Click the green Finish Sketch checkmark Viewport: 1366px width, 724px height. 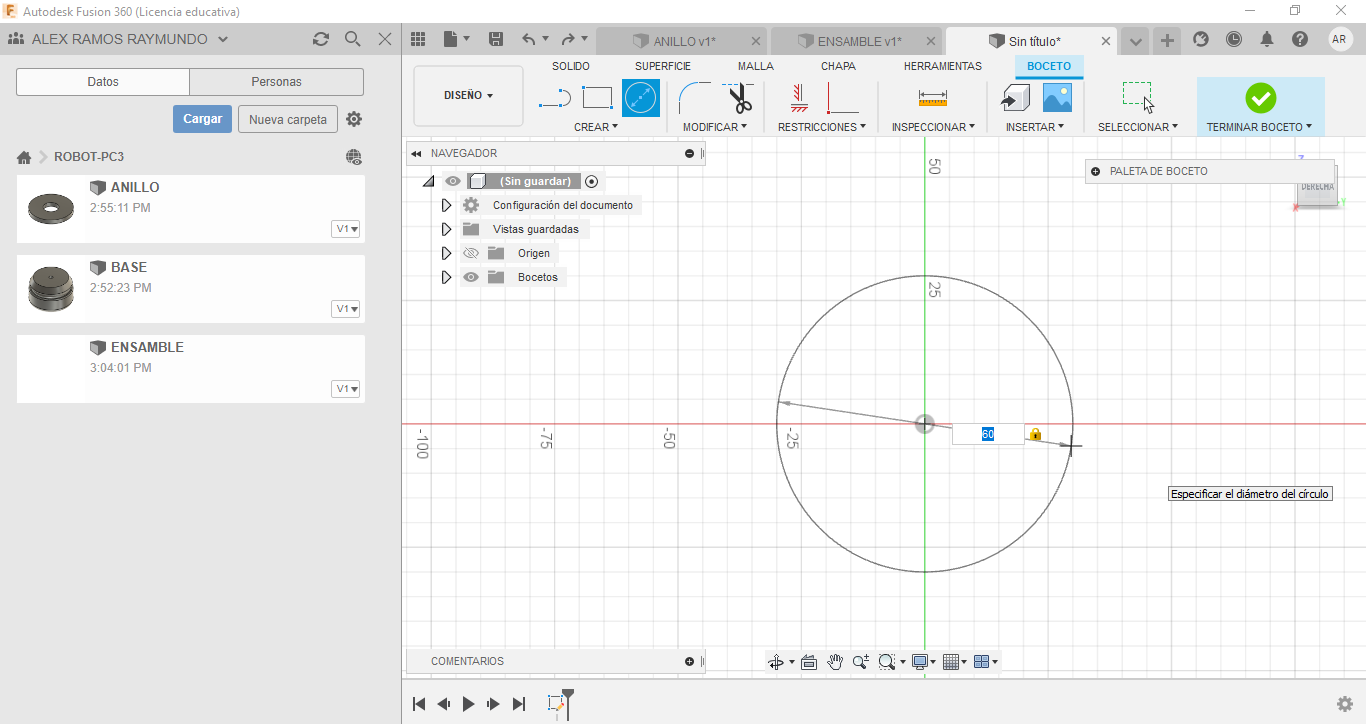(1260, 98)
